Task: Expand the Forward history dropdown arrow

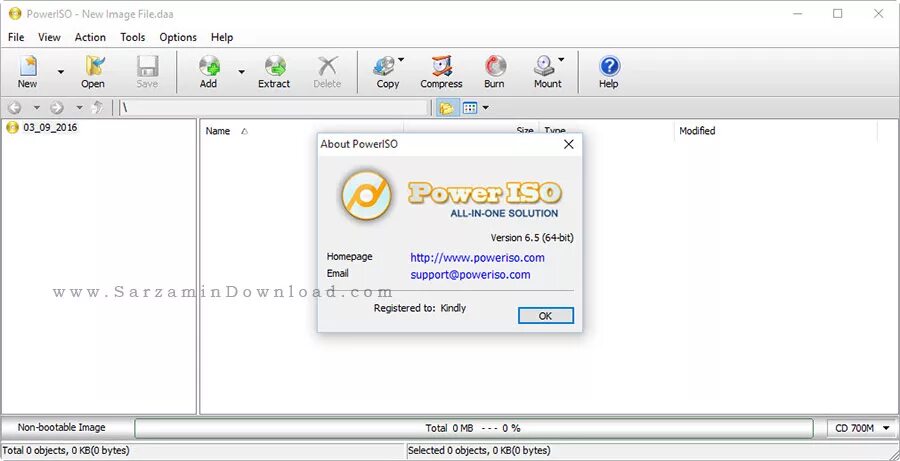Action: coord(79,107)
